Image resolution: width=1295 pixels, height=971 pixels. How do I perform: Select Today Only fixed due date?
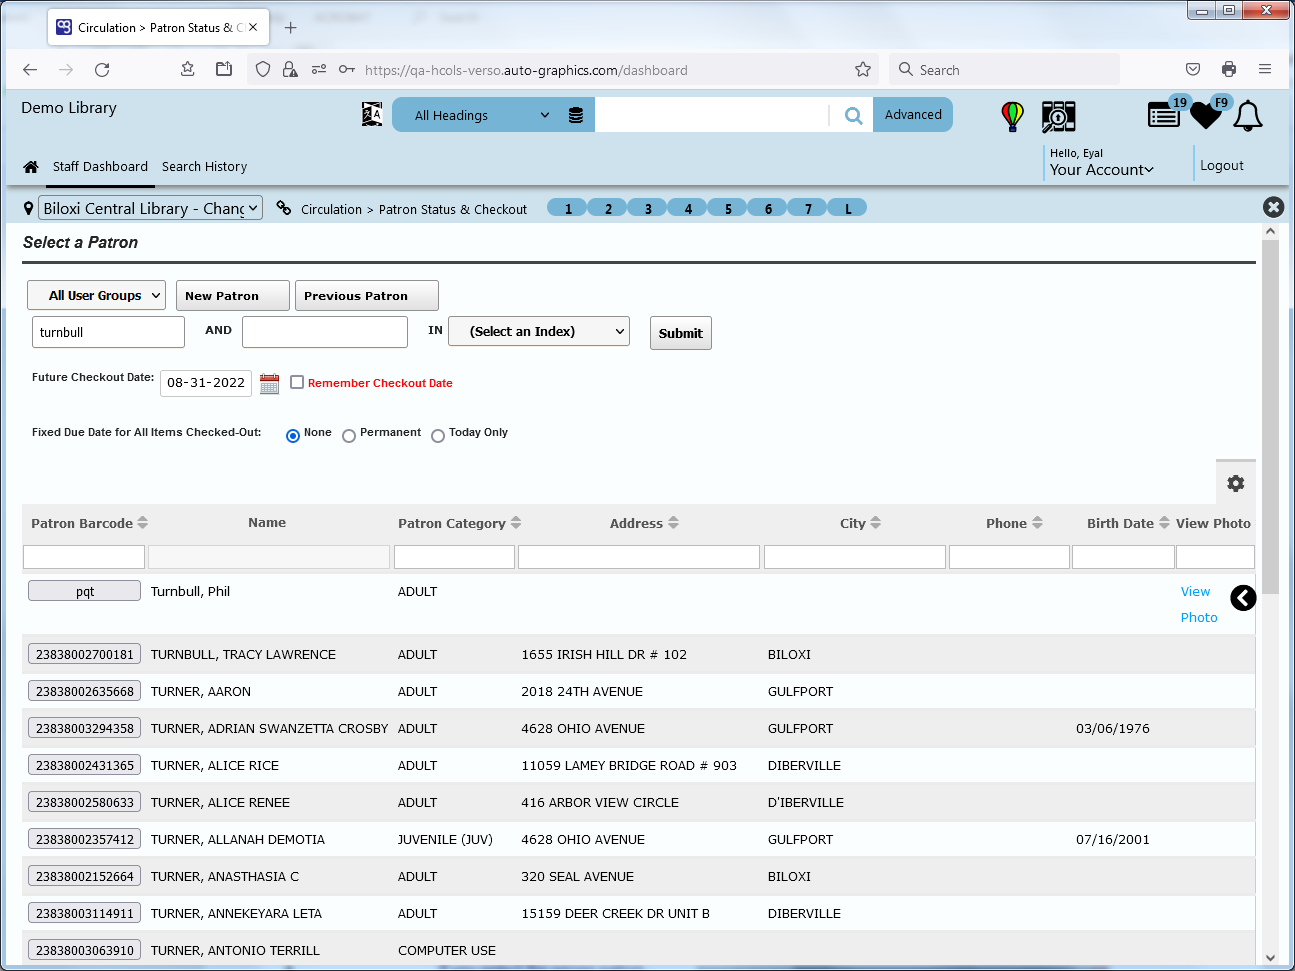(x=438, y=436)
